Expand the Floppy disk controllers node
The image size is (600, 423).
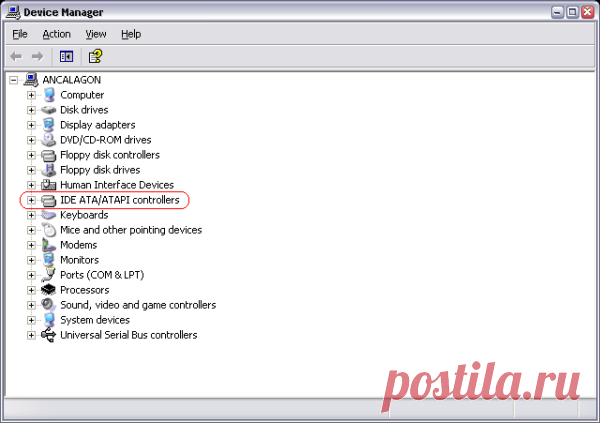[31, 155]
